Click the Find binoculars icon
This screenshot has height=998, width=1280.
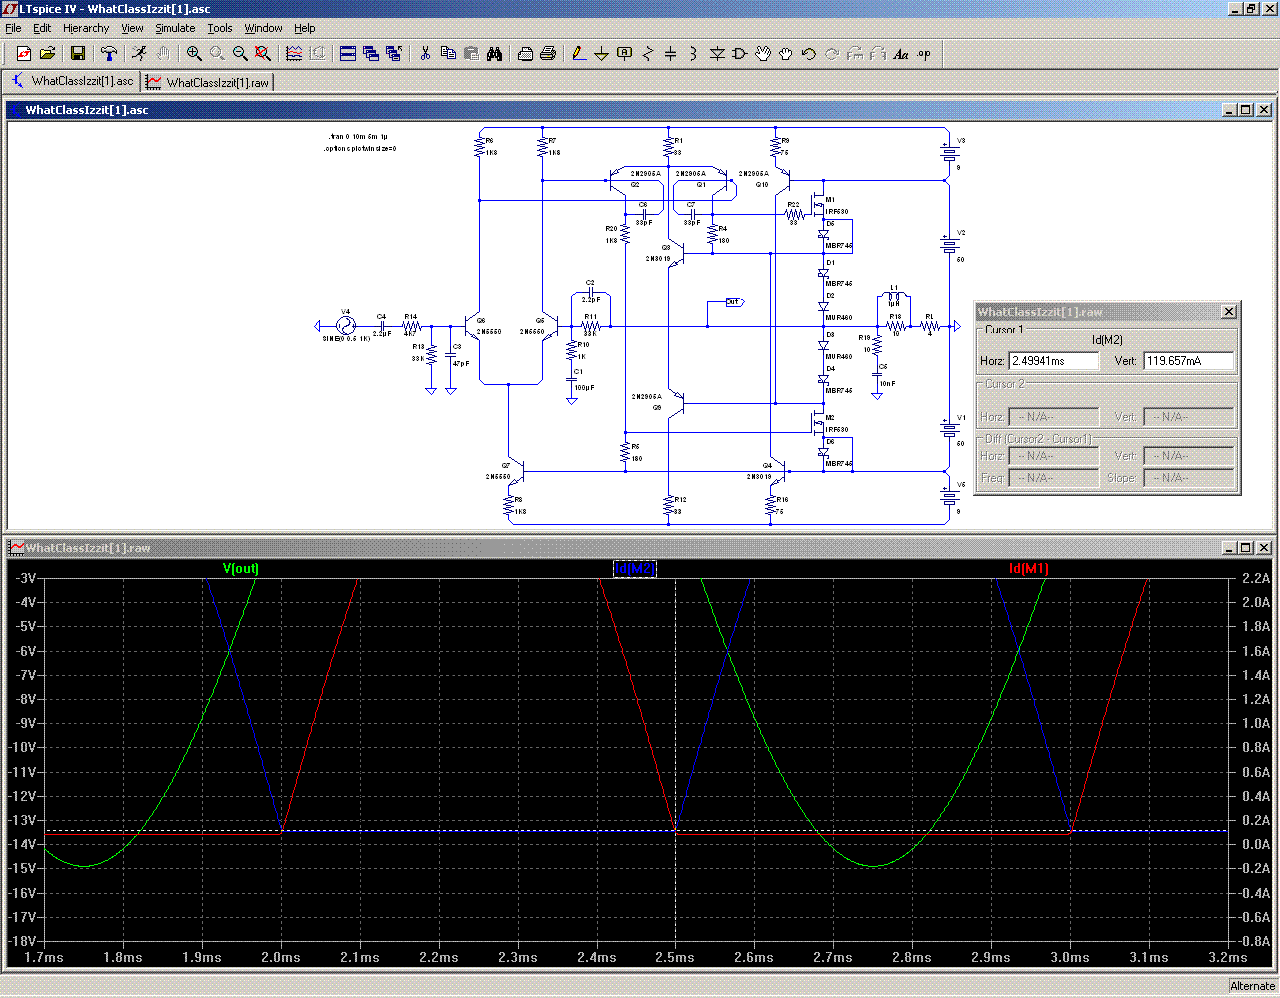pos(494,54)
